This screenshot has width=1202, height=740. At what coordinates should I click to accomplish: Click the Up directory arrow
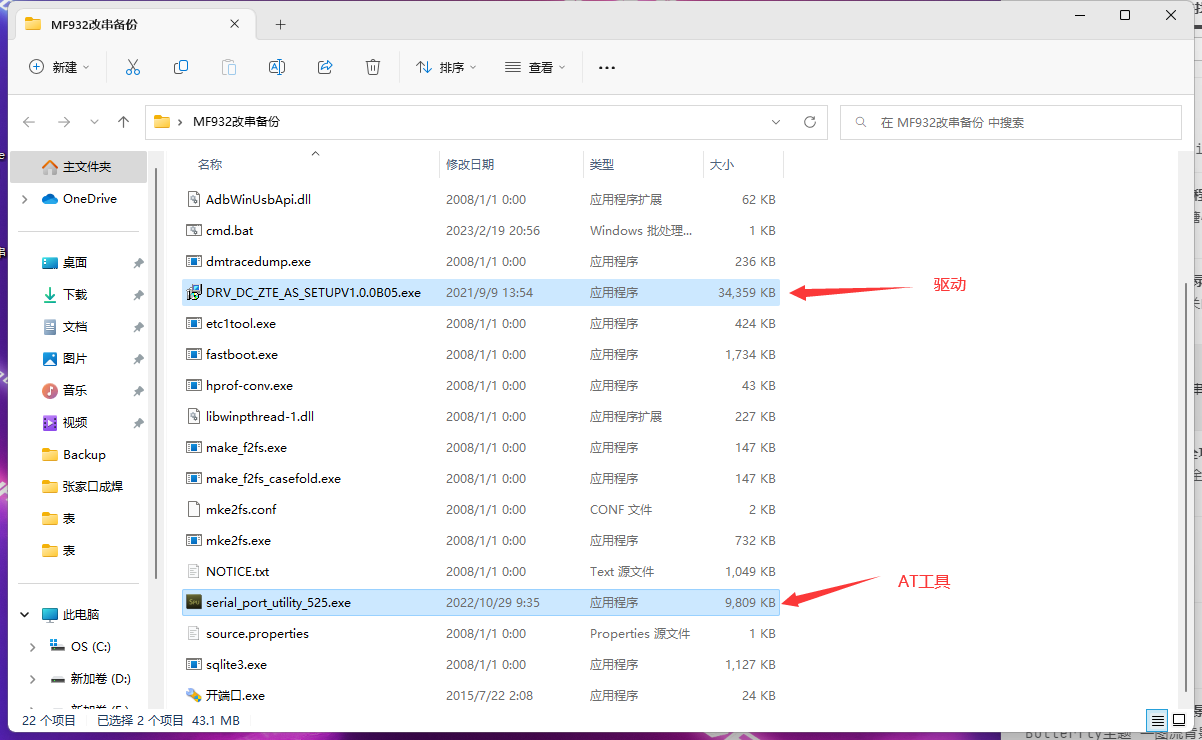[124, 122]
